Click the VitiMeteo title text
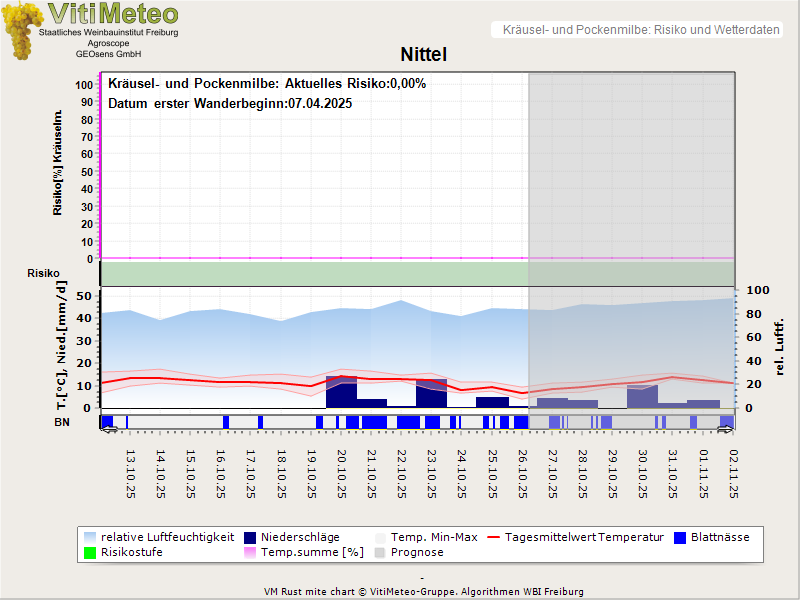Screen dimensions: 800x600 (x=113, y=14)
